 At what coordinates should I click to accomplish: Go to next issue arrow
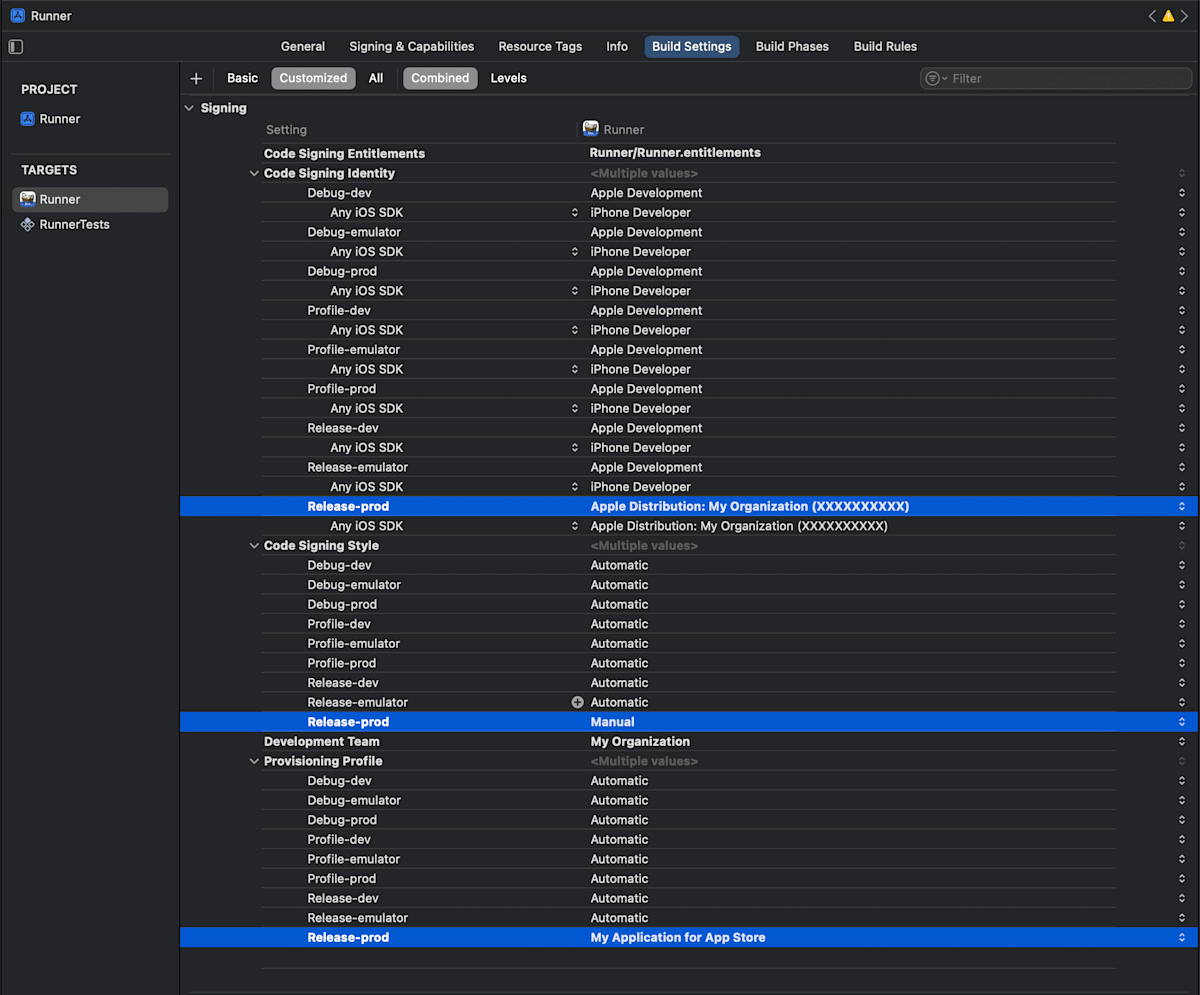[1183, 16]
